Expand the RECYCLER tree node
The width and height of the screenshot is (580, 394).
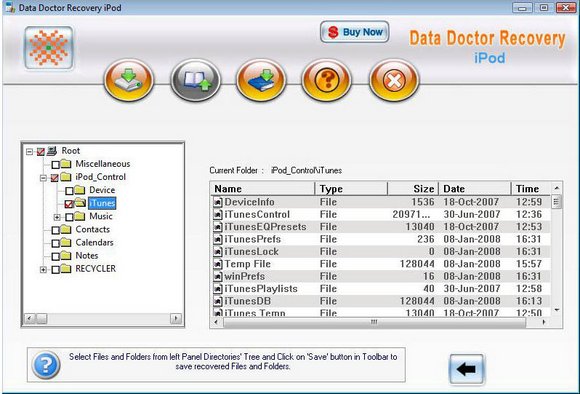(43, 269)
